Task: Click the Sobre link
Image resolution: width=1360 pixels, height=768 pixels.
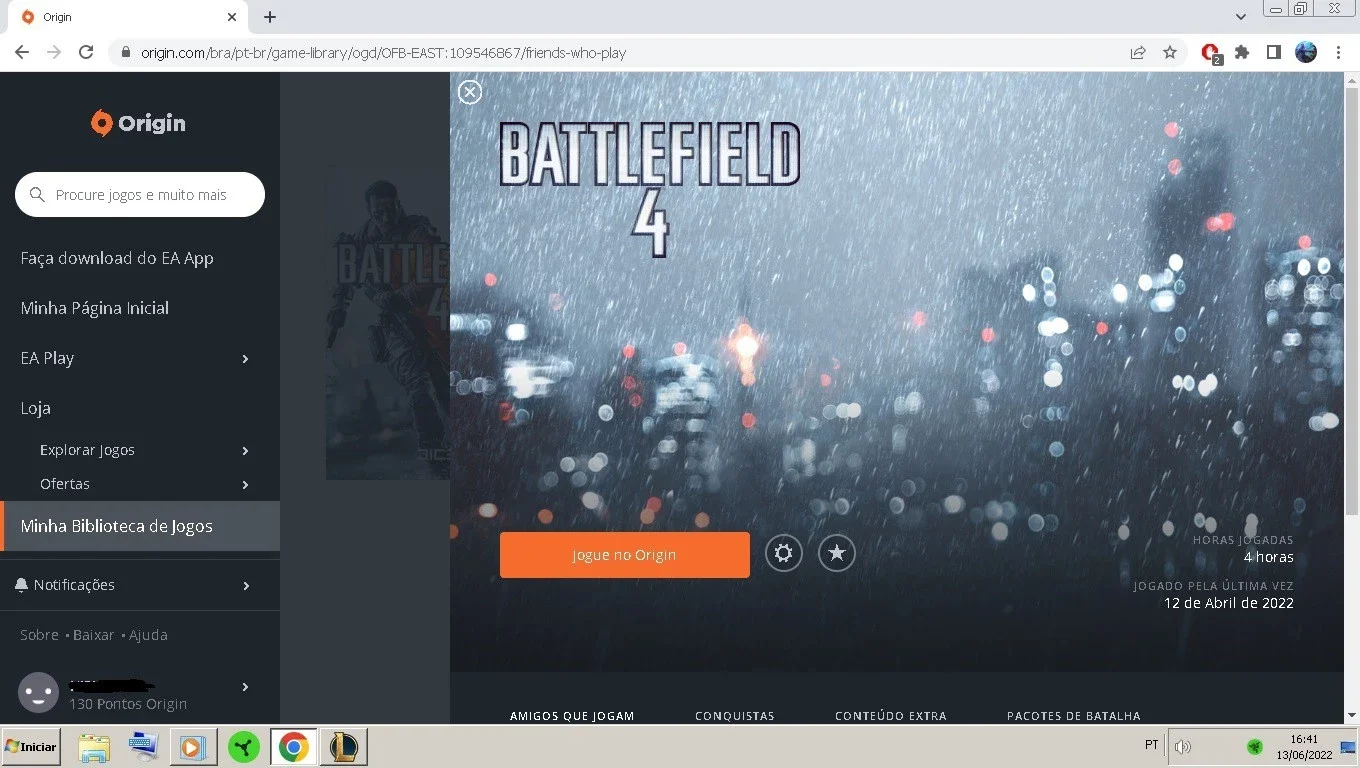Action: pos(40,635)
